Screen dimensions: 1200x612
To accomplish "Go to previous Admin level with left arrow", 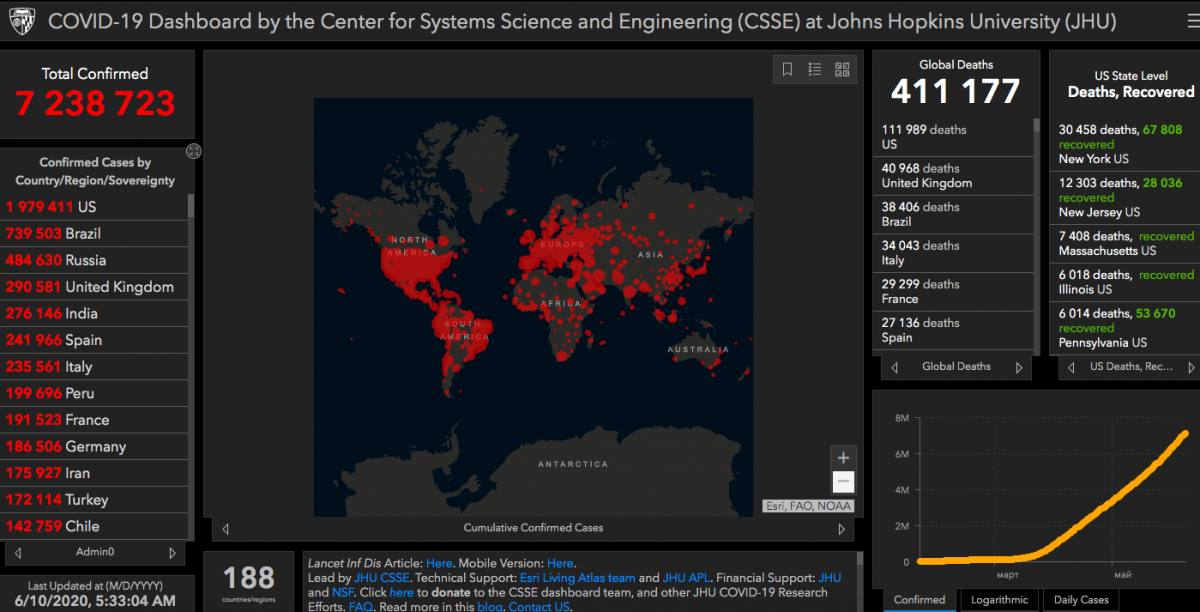I will 18,552.
